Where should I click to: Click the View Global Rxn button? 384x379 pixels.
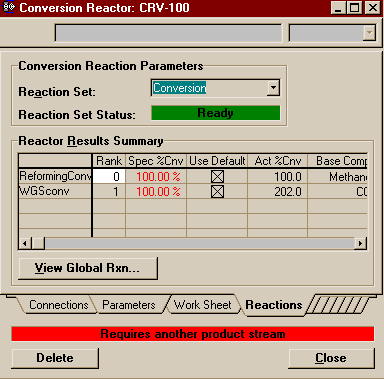point(88,268)
